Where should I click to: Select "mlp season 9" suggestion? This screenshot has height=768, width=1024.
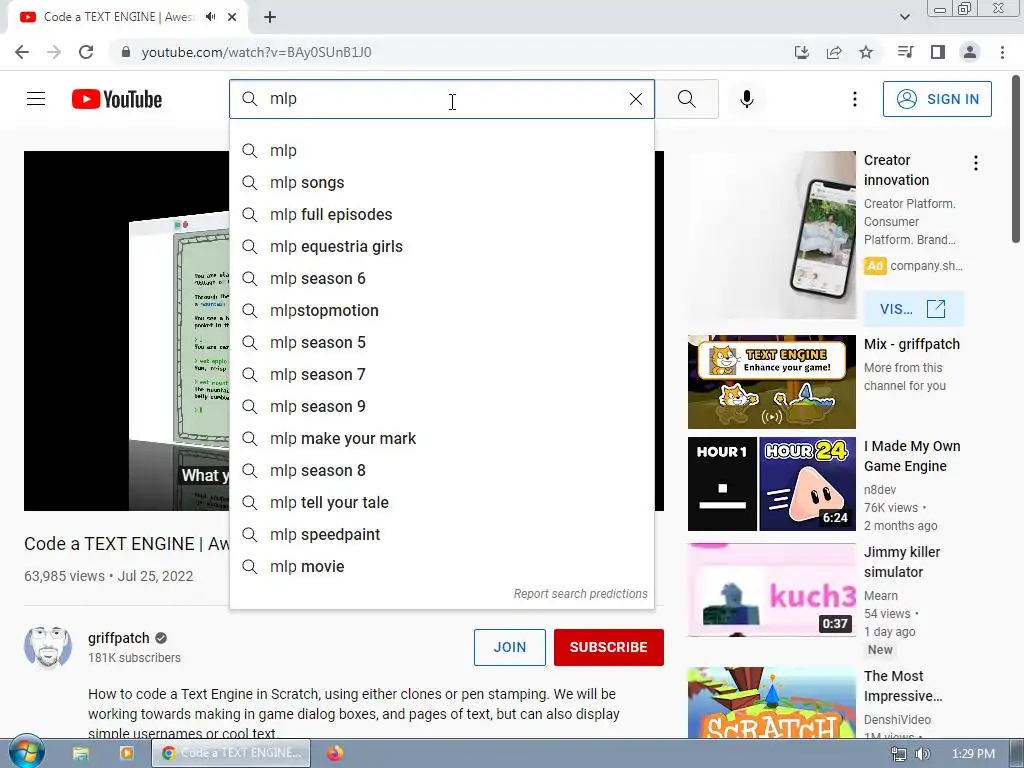(441, 407)
